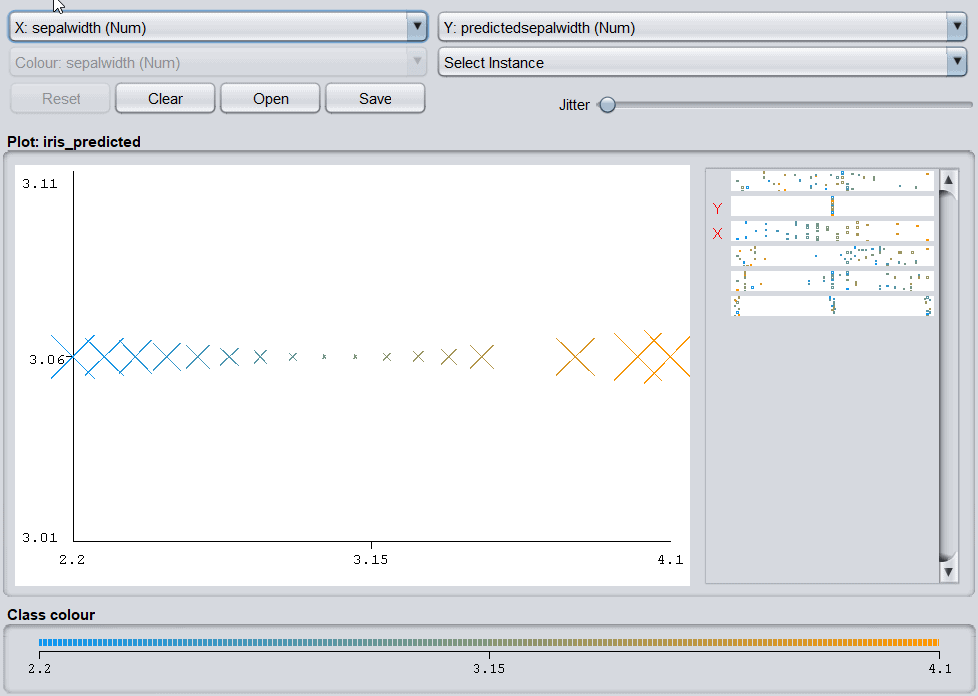978x696 pixels.
Task: Click the Jitter slider handle
Action: [x=607, y=105]
